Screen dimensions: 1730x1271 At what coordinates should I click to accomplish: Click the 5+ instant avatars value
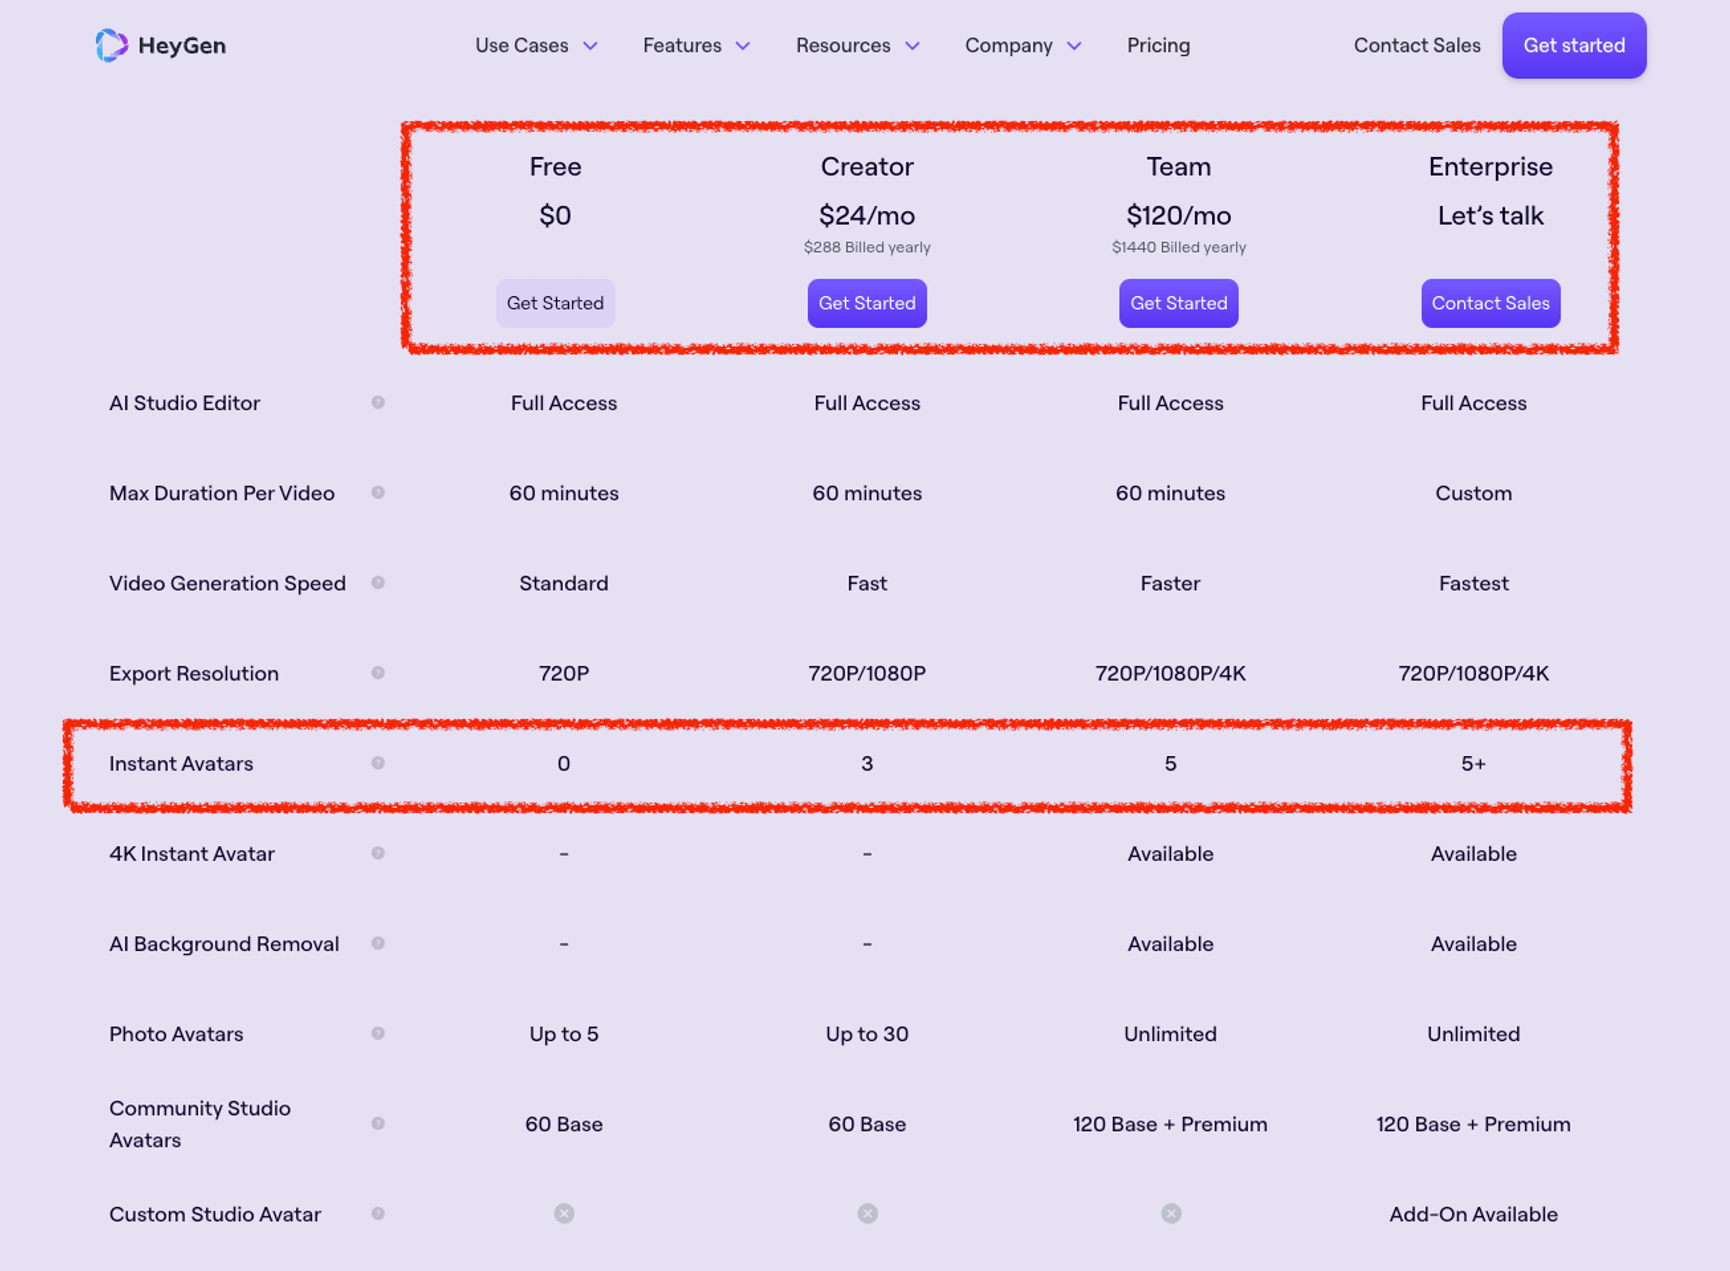click(1473, 763)
